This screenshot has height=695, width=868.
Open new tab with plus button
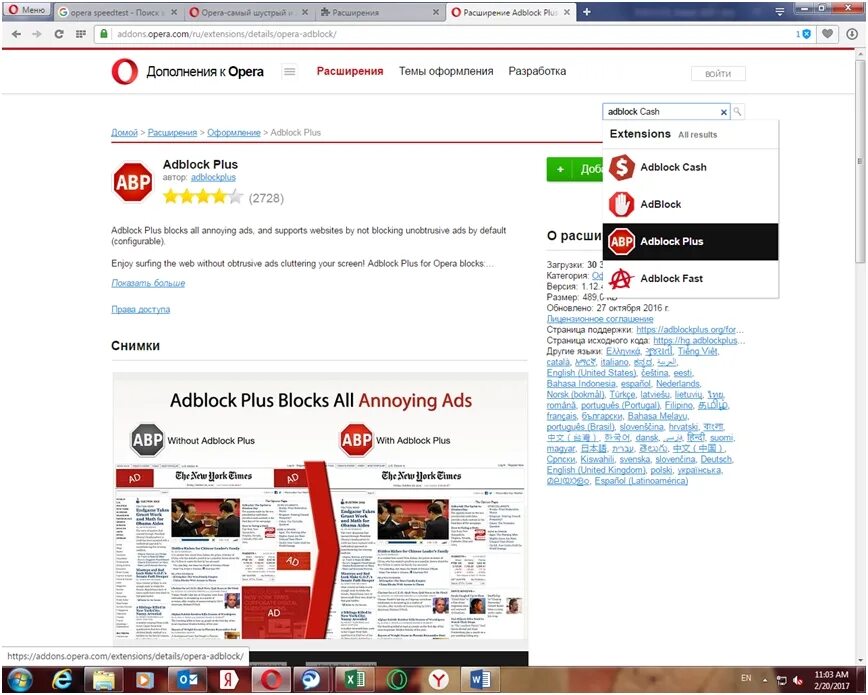(x=586, y=12)
